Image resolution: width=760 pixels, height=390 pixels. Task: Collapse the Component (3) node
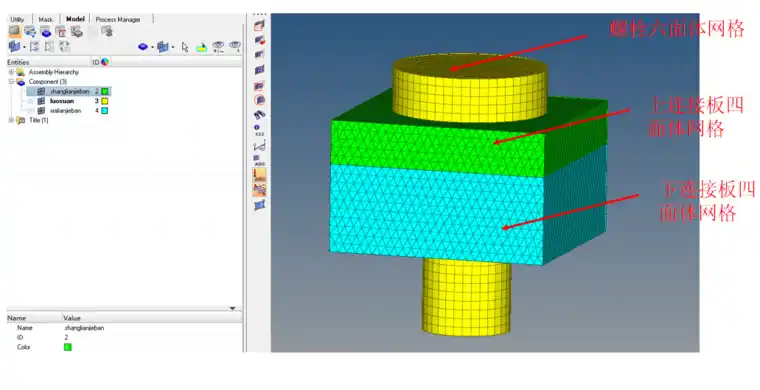tap(11, 81)
